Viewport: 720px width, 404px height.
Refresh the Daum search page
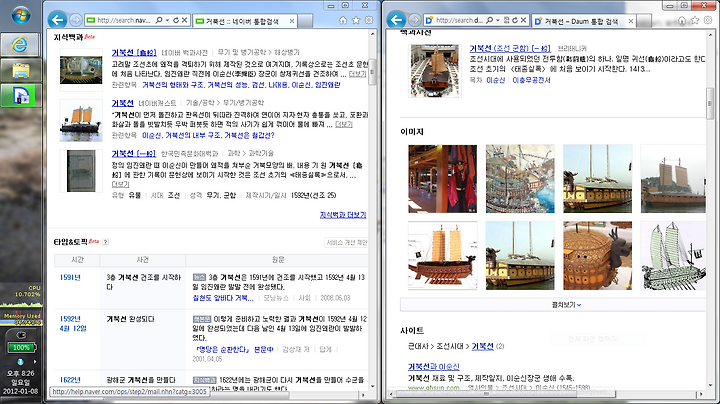pos(515,20)
